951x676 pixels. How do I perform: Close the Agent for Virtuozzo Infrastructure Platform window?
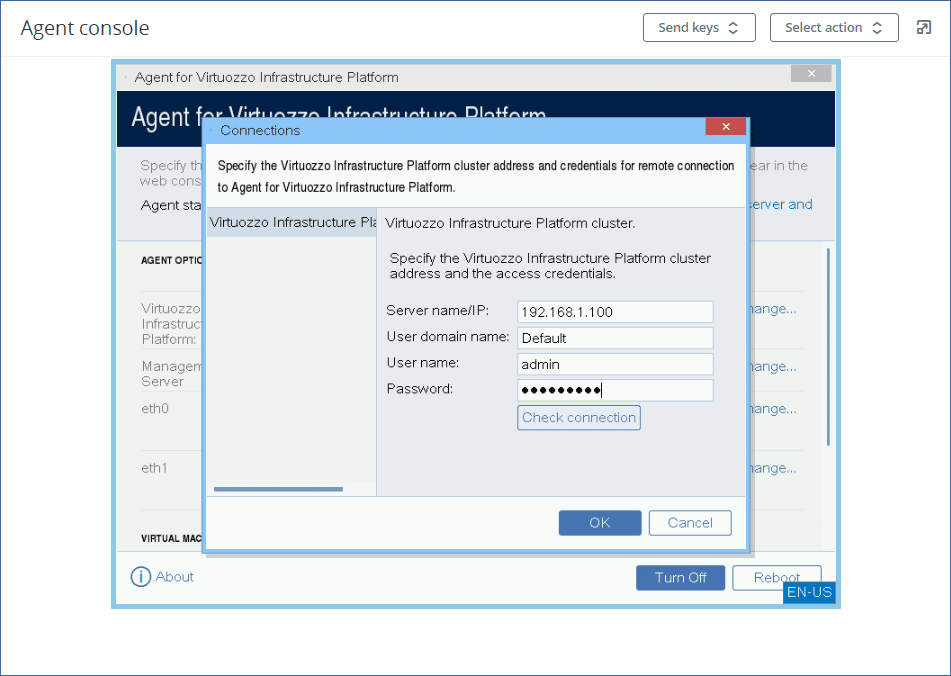[810, 74]
